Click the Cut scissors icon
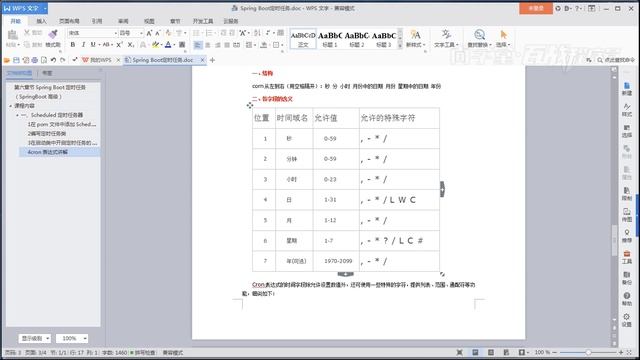 coord(27,33)
